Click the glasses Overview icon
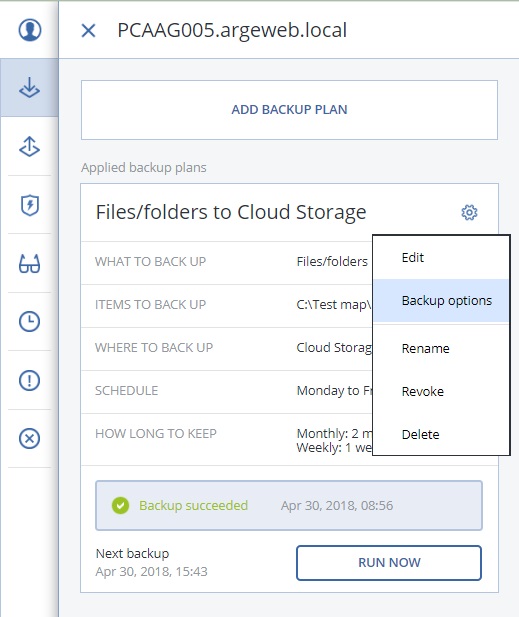 (x=30, y=263)
